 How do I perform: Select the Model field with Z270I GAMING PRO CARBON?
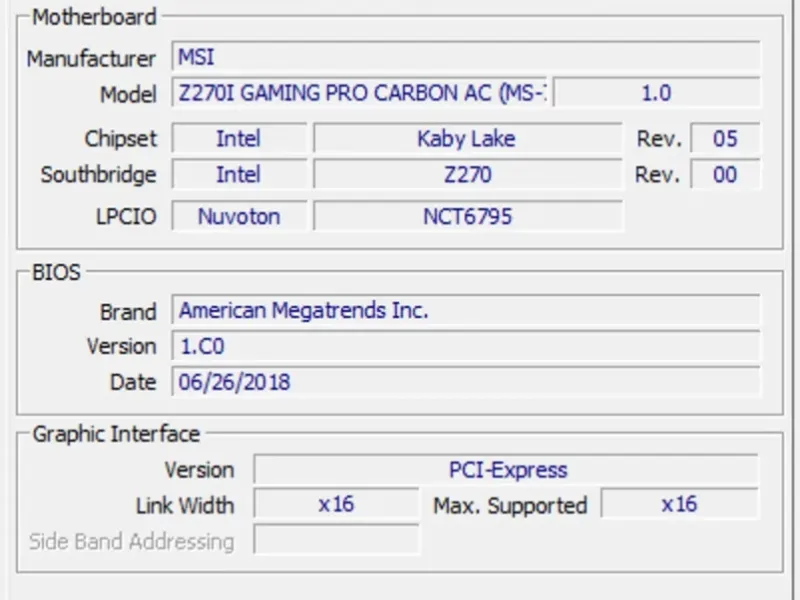click(x=360, y=93)
